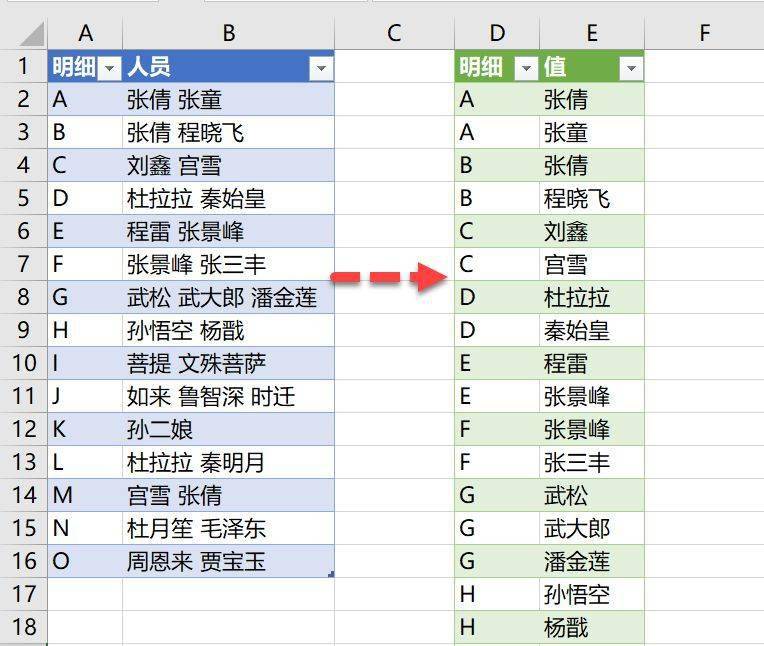Image resolution: width=764 pixels, height=646 pixels.
Task: Open the 明细 filter dropdown in column A
Action: [x=109, y=68]
